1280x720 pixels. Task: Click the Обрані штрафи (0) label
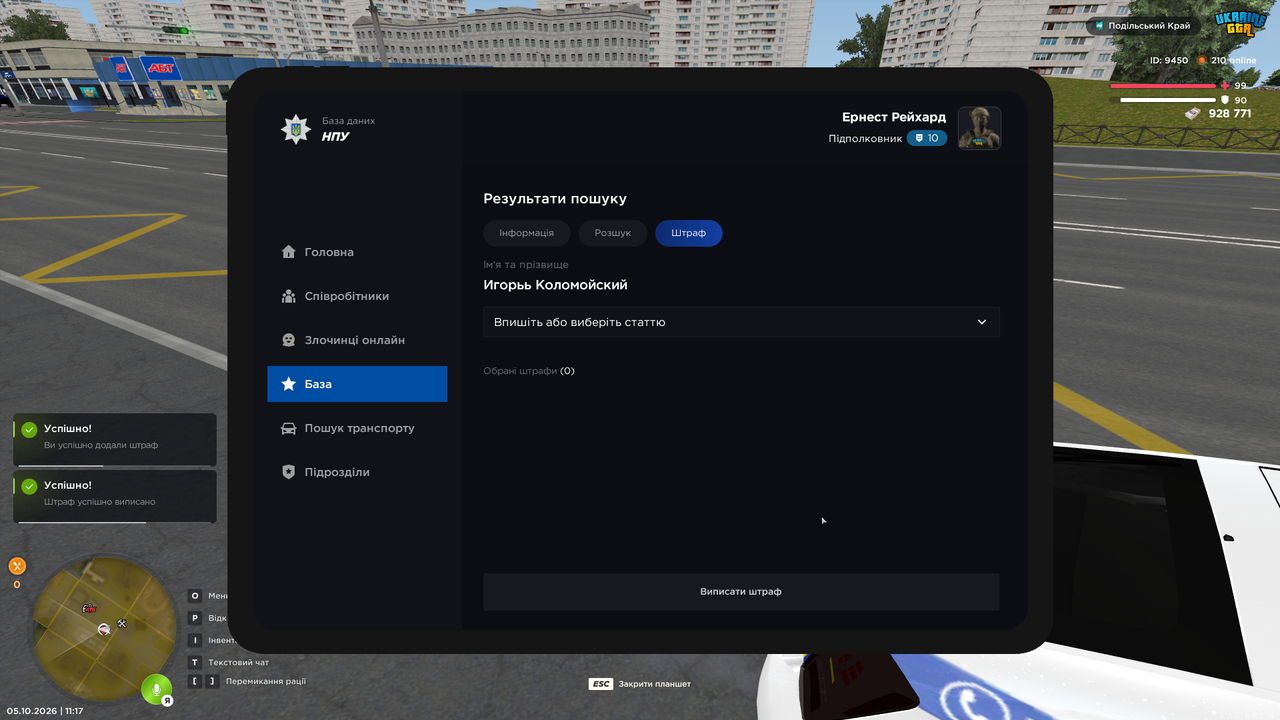tap(529, 371)
